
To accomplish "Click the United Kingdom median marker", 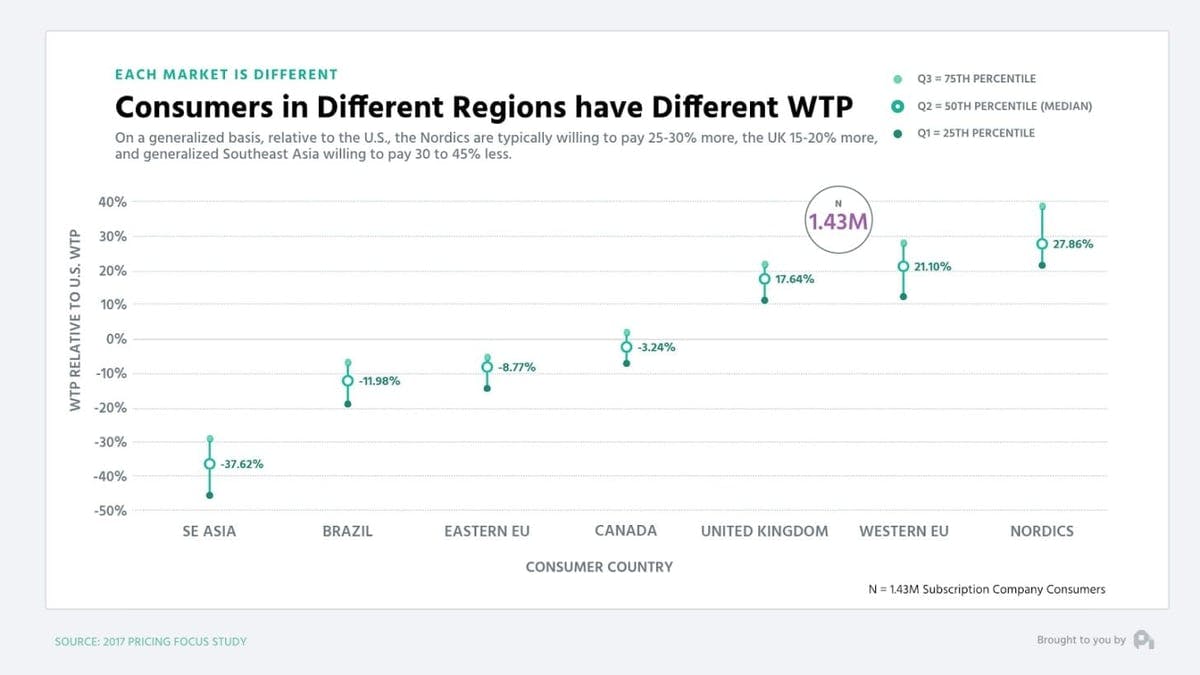I will point(765,279).
